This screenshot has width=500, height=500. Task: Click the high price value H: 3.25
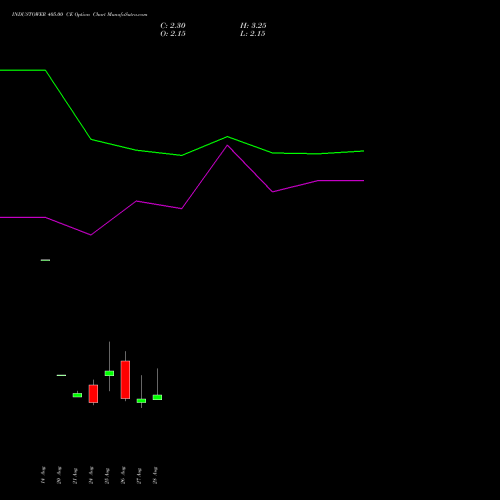coord(253,26)
